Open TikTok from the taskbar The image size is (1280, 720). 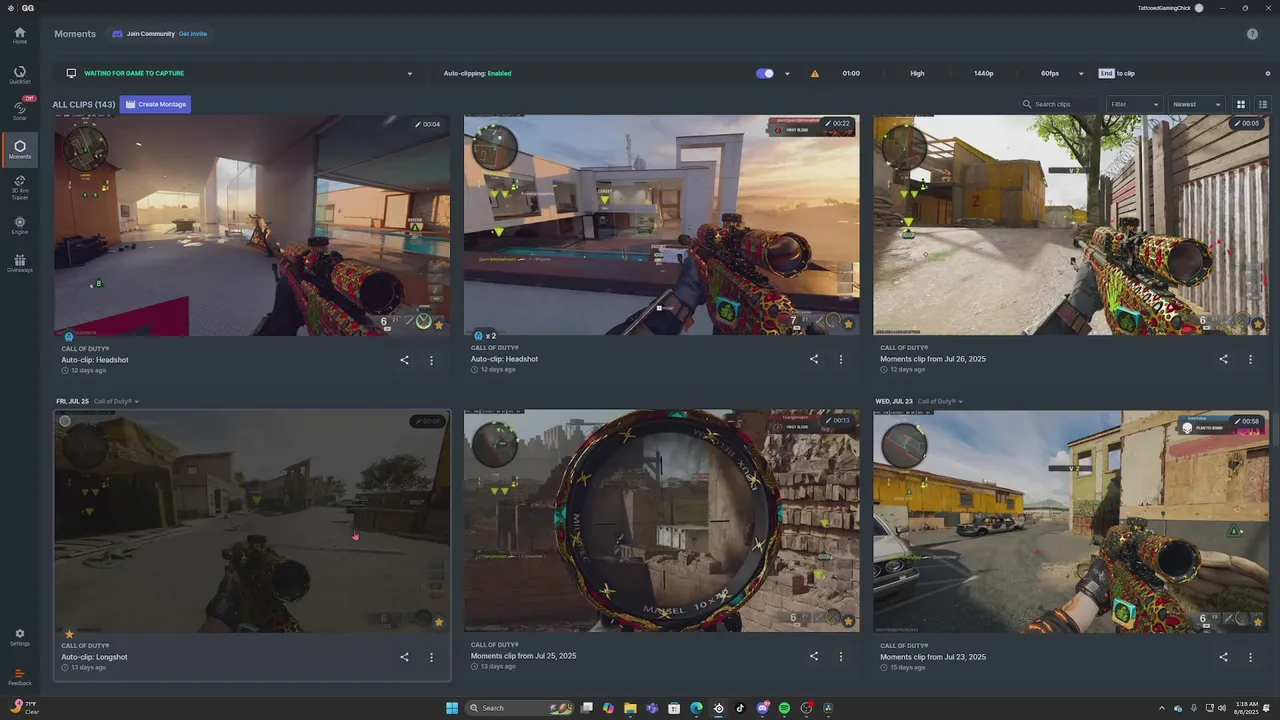tap(740, 708)
